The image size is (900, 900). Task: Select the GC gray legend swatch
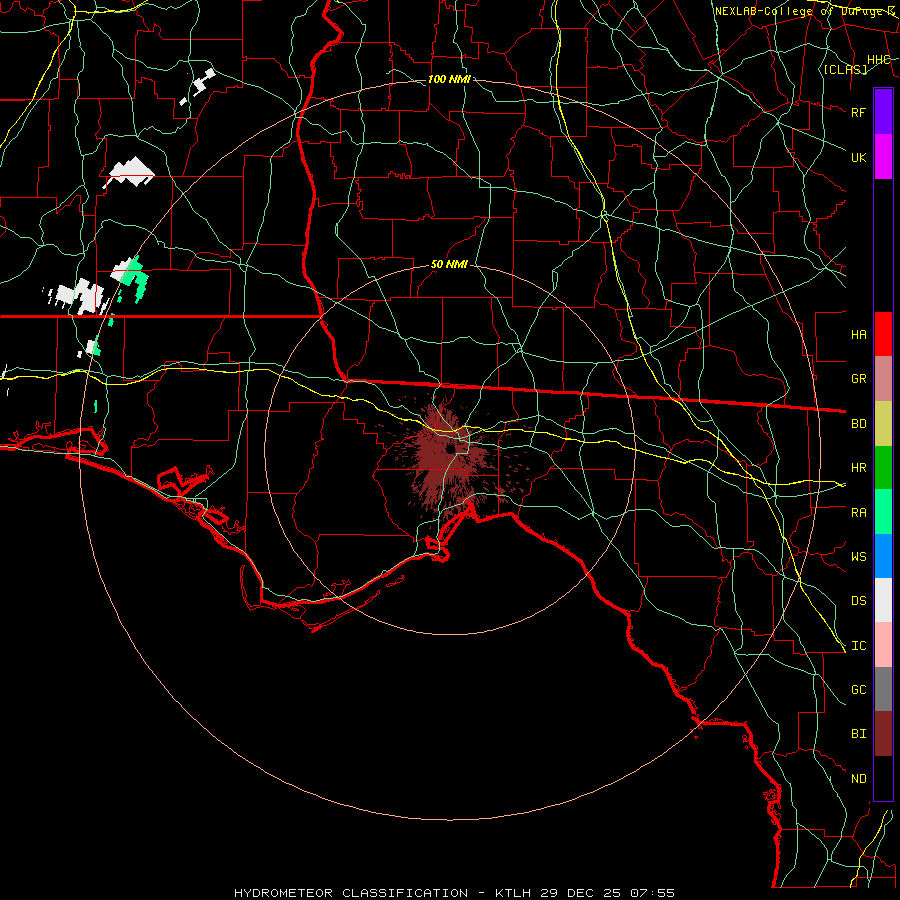[883, 689]
